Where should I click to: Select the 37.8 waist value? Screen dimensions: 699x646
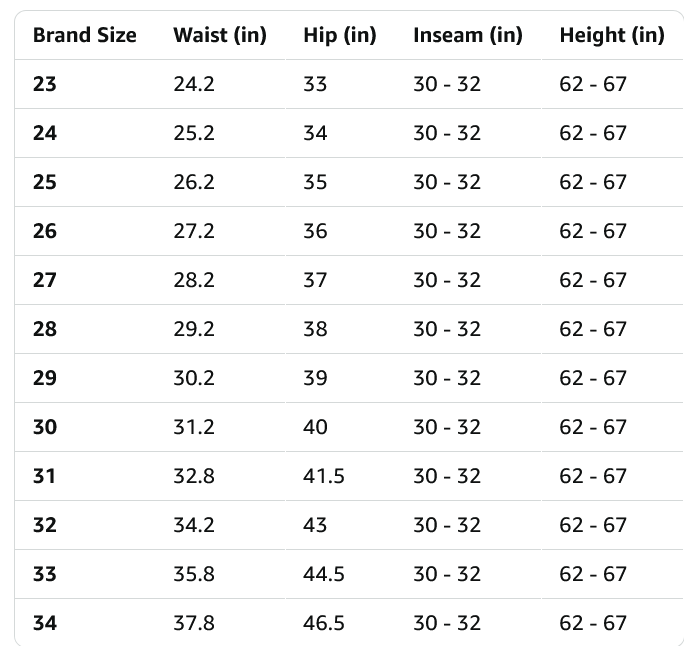[194, 623]
